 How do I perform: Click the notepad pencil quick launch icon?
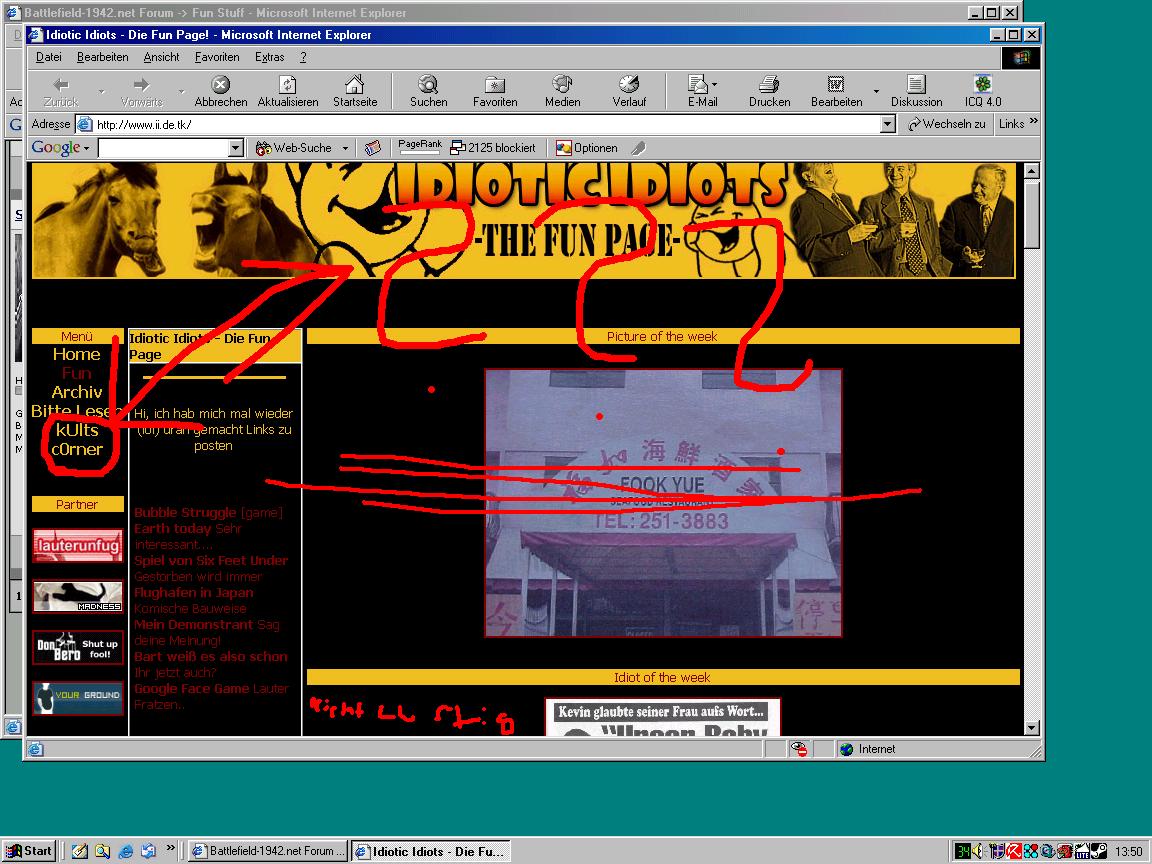pyautogui.click(x=79, y=852)
